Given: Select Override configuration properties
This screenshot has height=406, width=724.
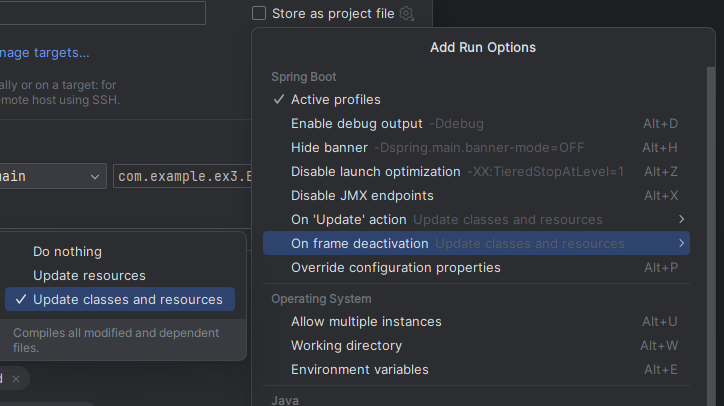Looking at the screenshot, I should 395,268.
